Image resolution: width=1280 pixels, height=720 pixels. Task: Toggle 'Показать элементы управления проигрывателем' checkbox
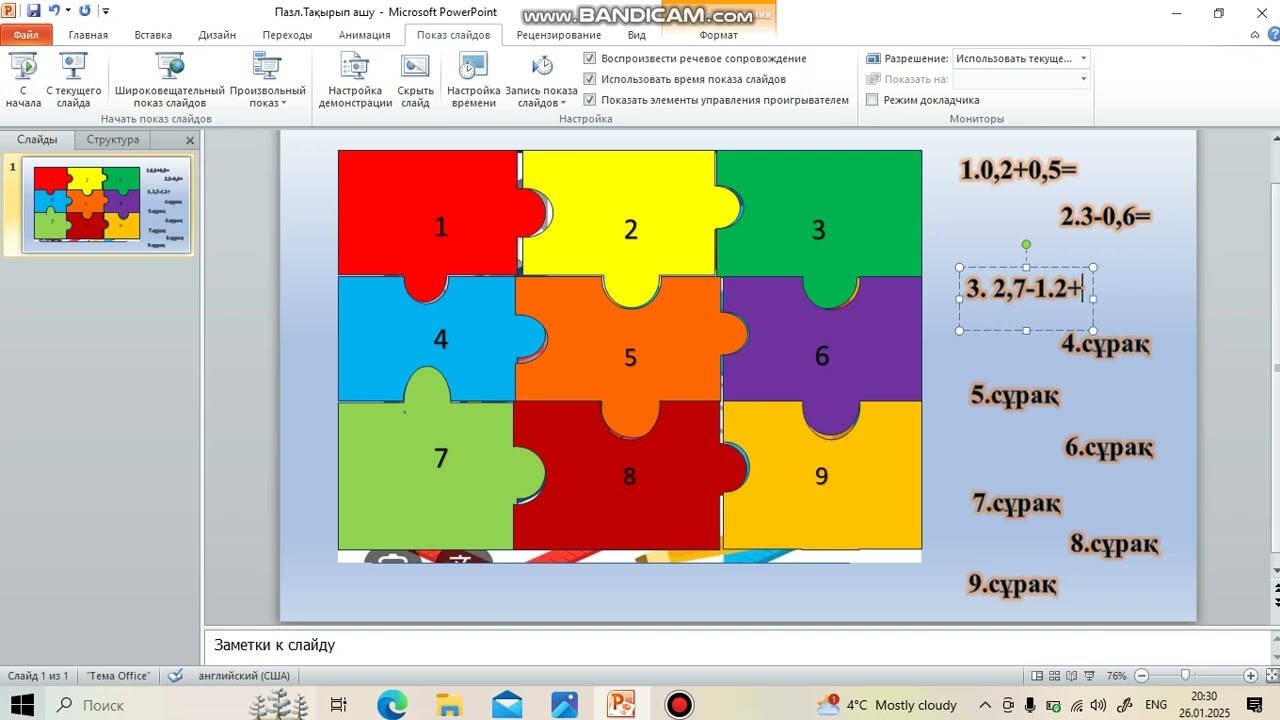pos(590,100)
